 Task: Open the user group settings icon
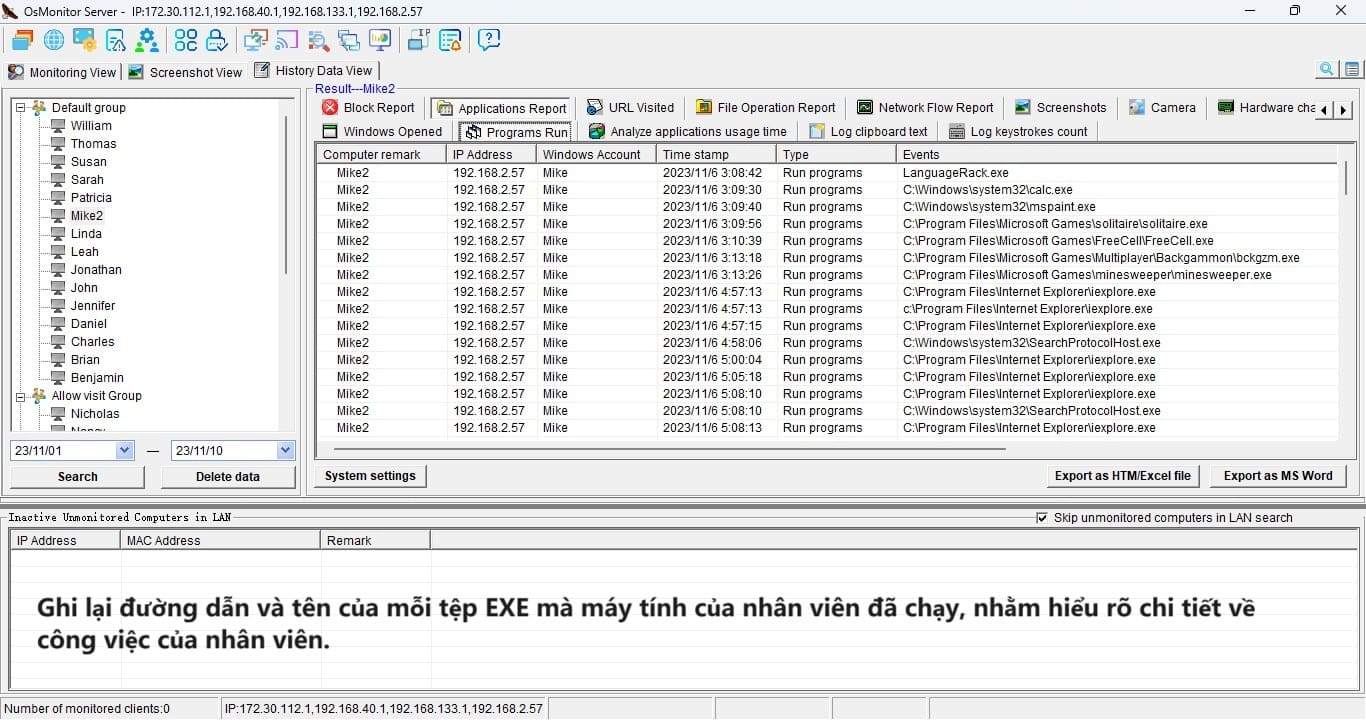click(147, 40)
